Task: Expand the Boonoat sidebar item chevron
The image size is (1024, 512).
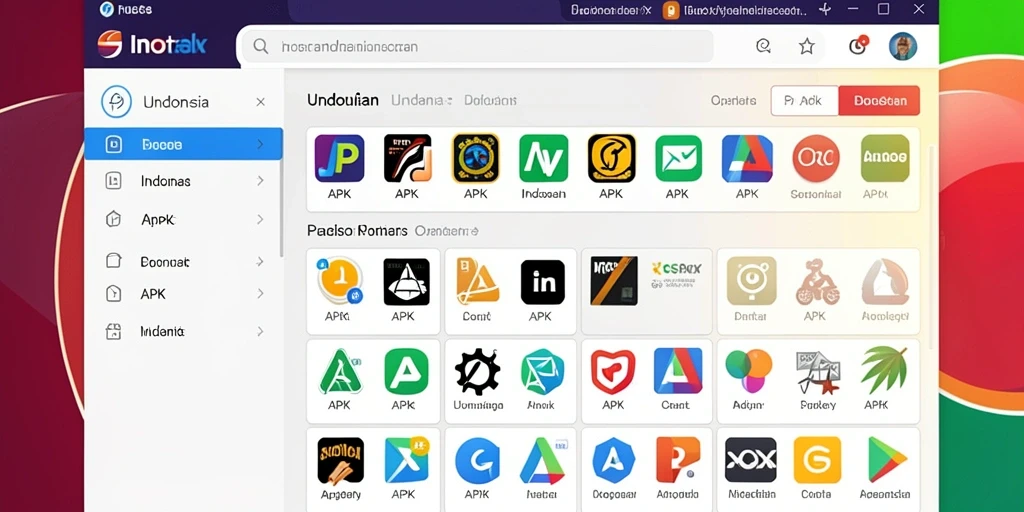Action: (260, 262)
